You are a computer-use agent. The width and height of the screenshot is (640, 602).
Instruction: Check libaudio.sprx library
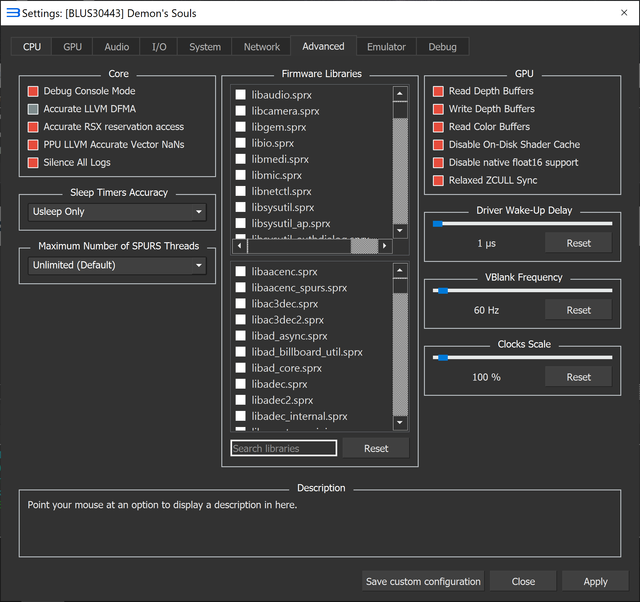(x=241, y=95)
